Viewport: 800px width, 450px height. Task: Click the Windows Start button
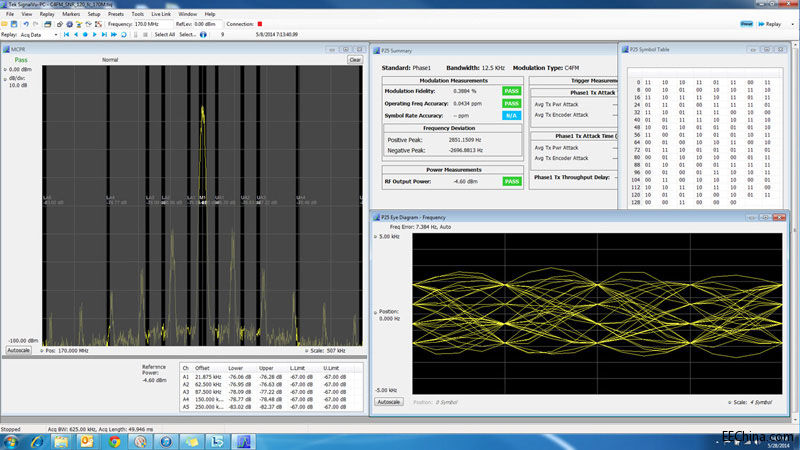tap(11, 441)
